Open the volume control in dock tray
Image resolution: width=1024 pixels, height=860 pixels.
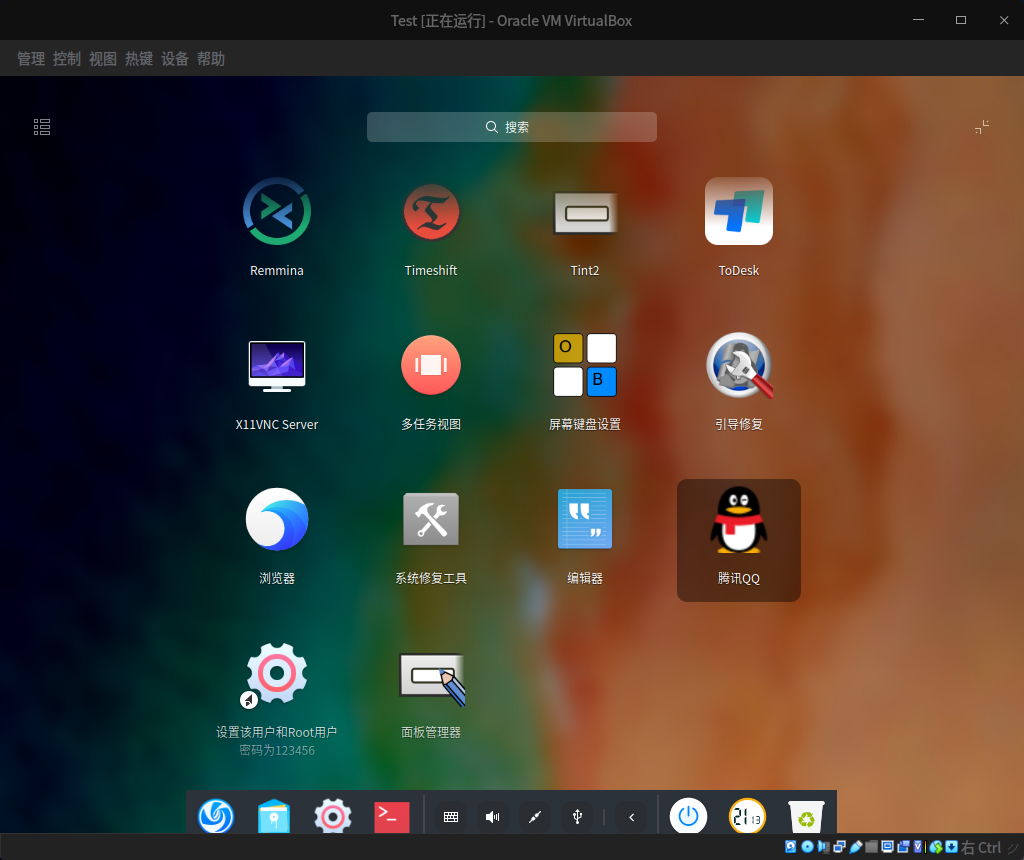(492, 817)
